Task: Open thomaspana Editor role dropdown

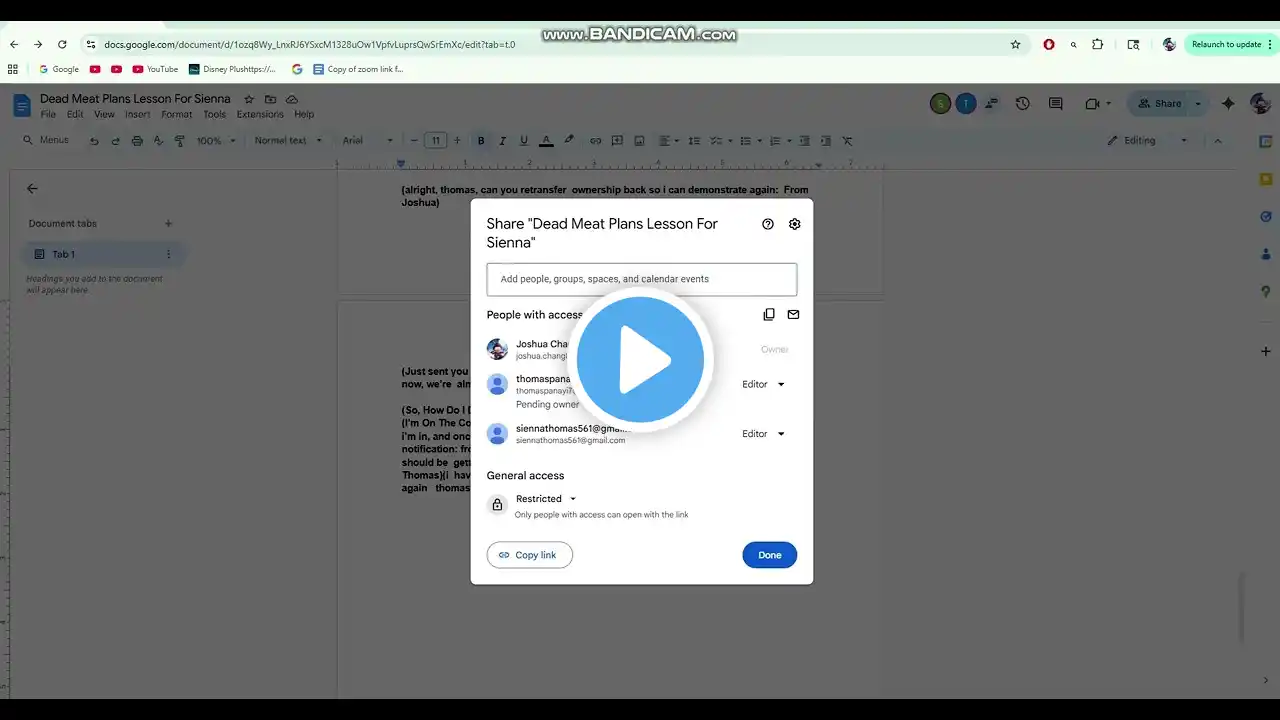Action: point(764,384)
